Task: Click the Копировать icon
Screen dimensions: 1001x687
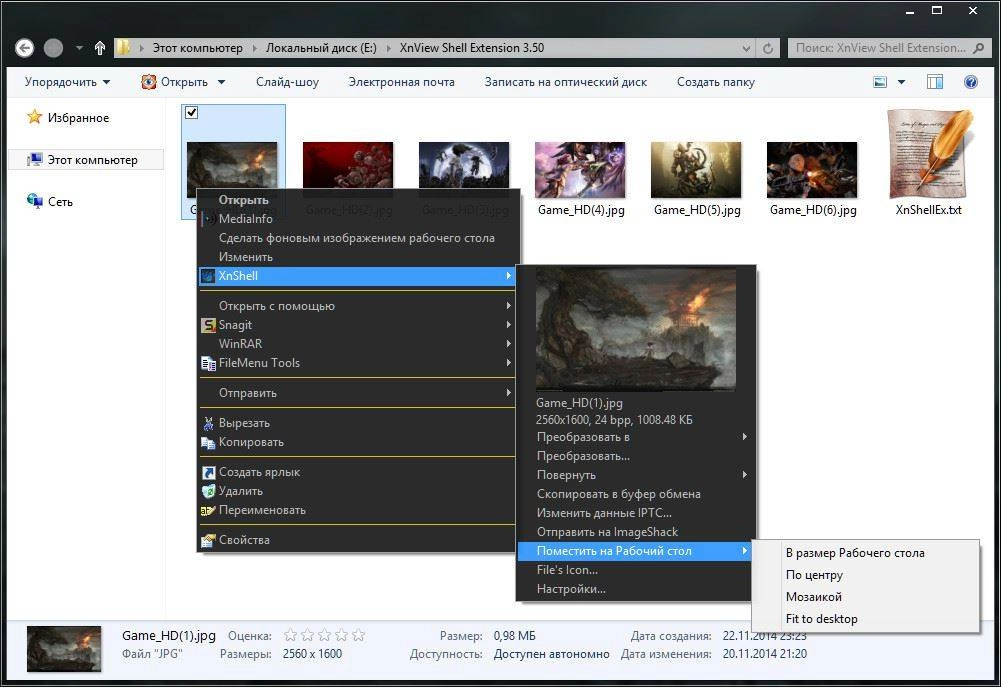Action: (x=208, y=442)
